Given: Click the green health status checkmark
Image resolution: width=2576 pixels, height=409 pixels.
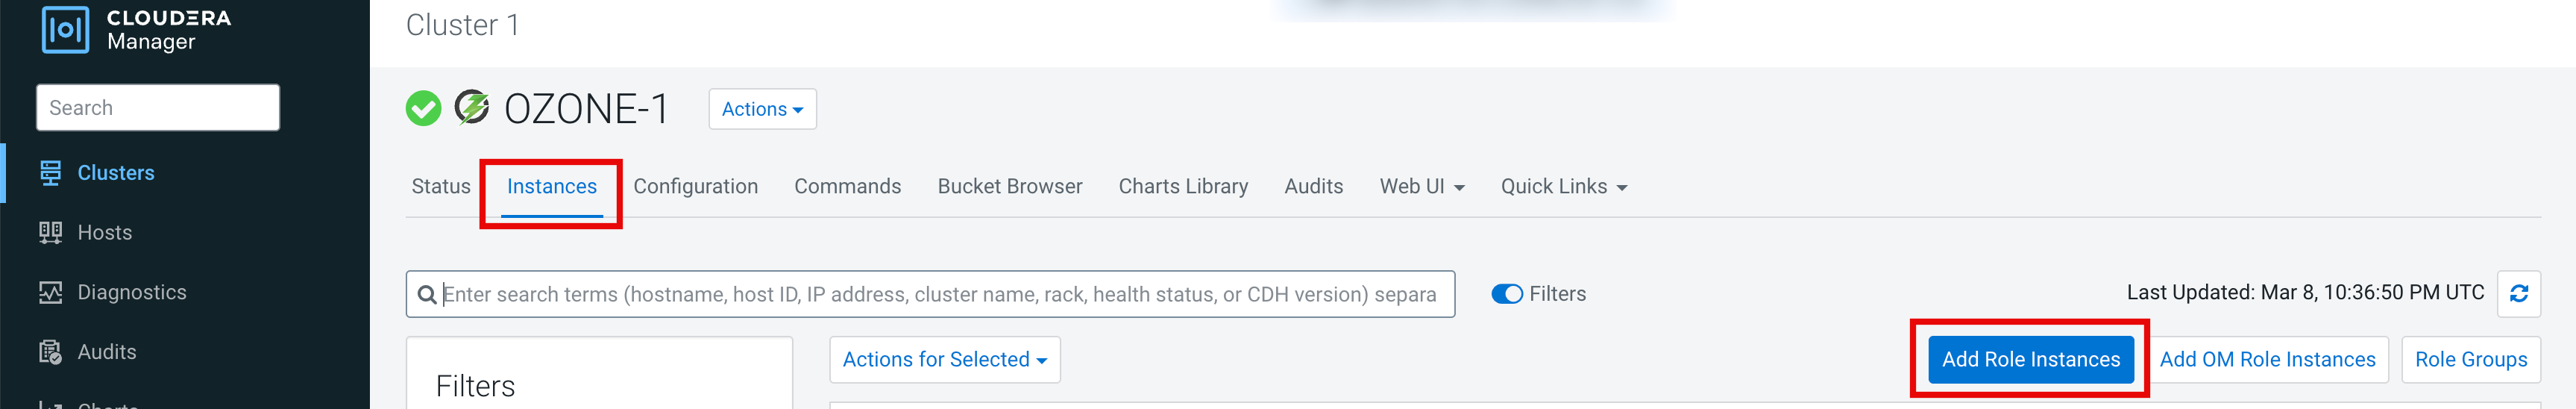Looking at the screenshot, I should 423,109.
